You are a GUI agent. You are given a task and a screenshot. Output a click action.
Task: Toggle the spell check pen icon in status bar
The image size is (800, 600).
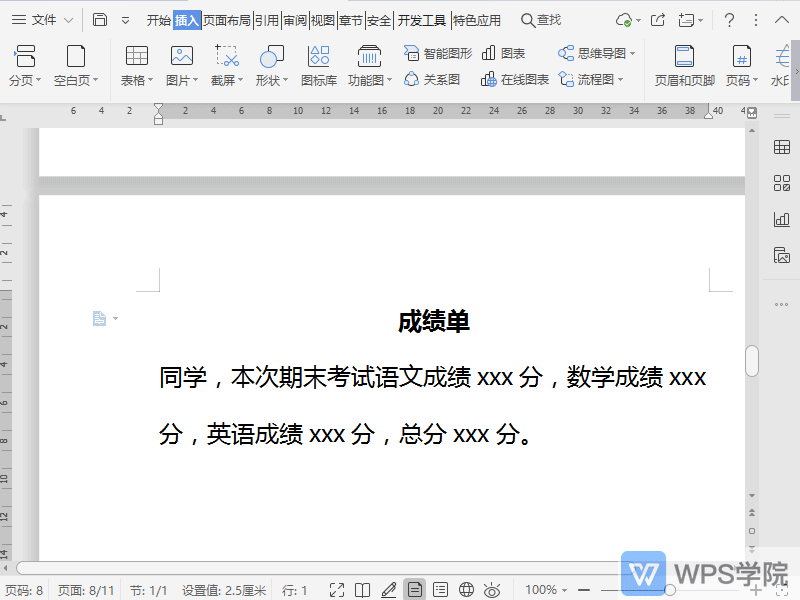click(x=391, y=589)
